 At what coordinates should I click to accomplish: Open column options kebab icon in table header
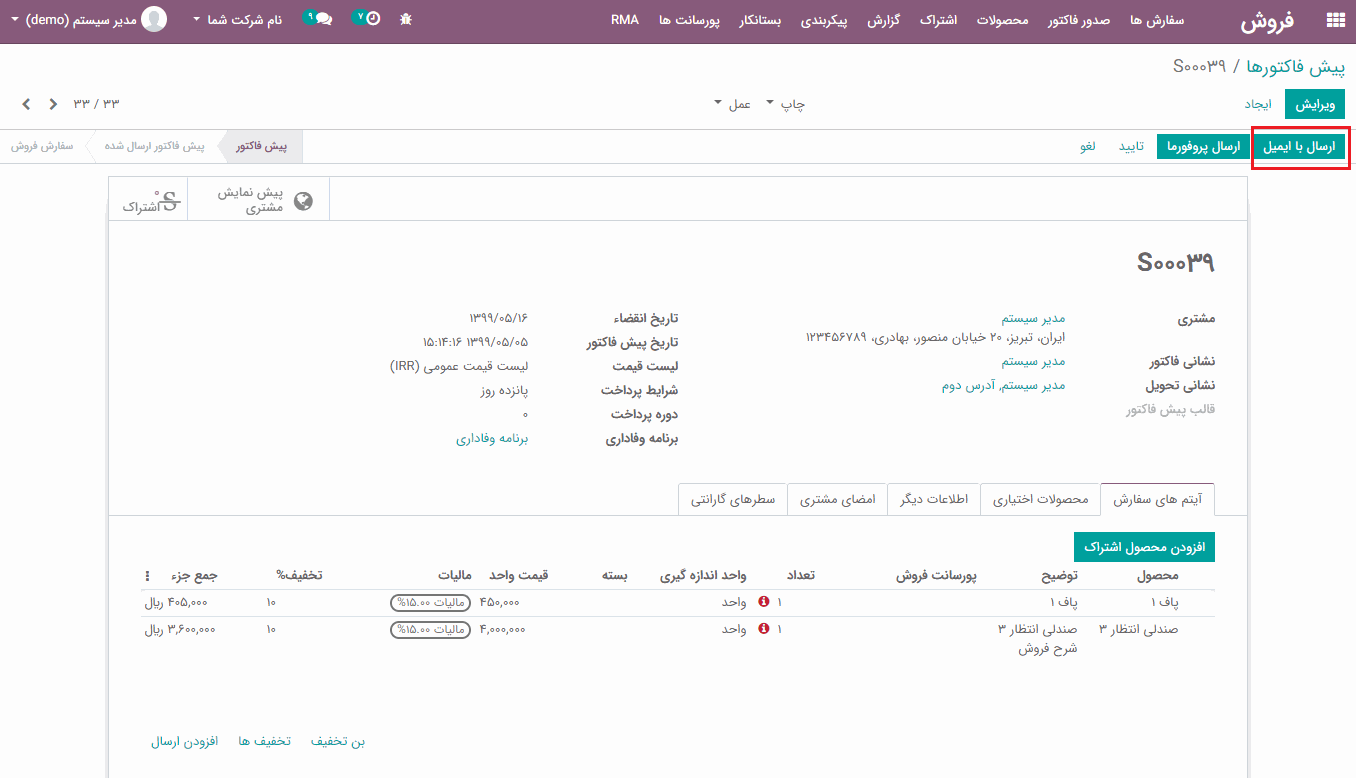(148, 576)
